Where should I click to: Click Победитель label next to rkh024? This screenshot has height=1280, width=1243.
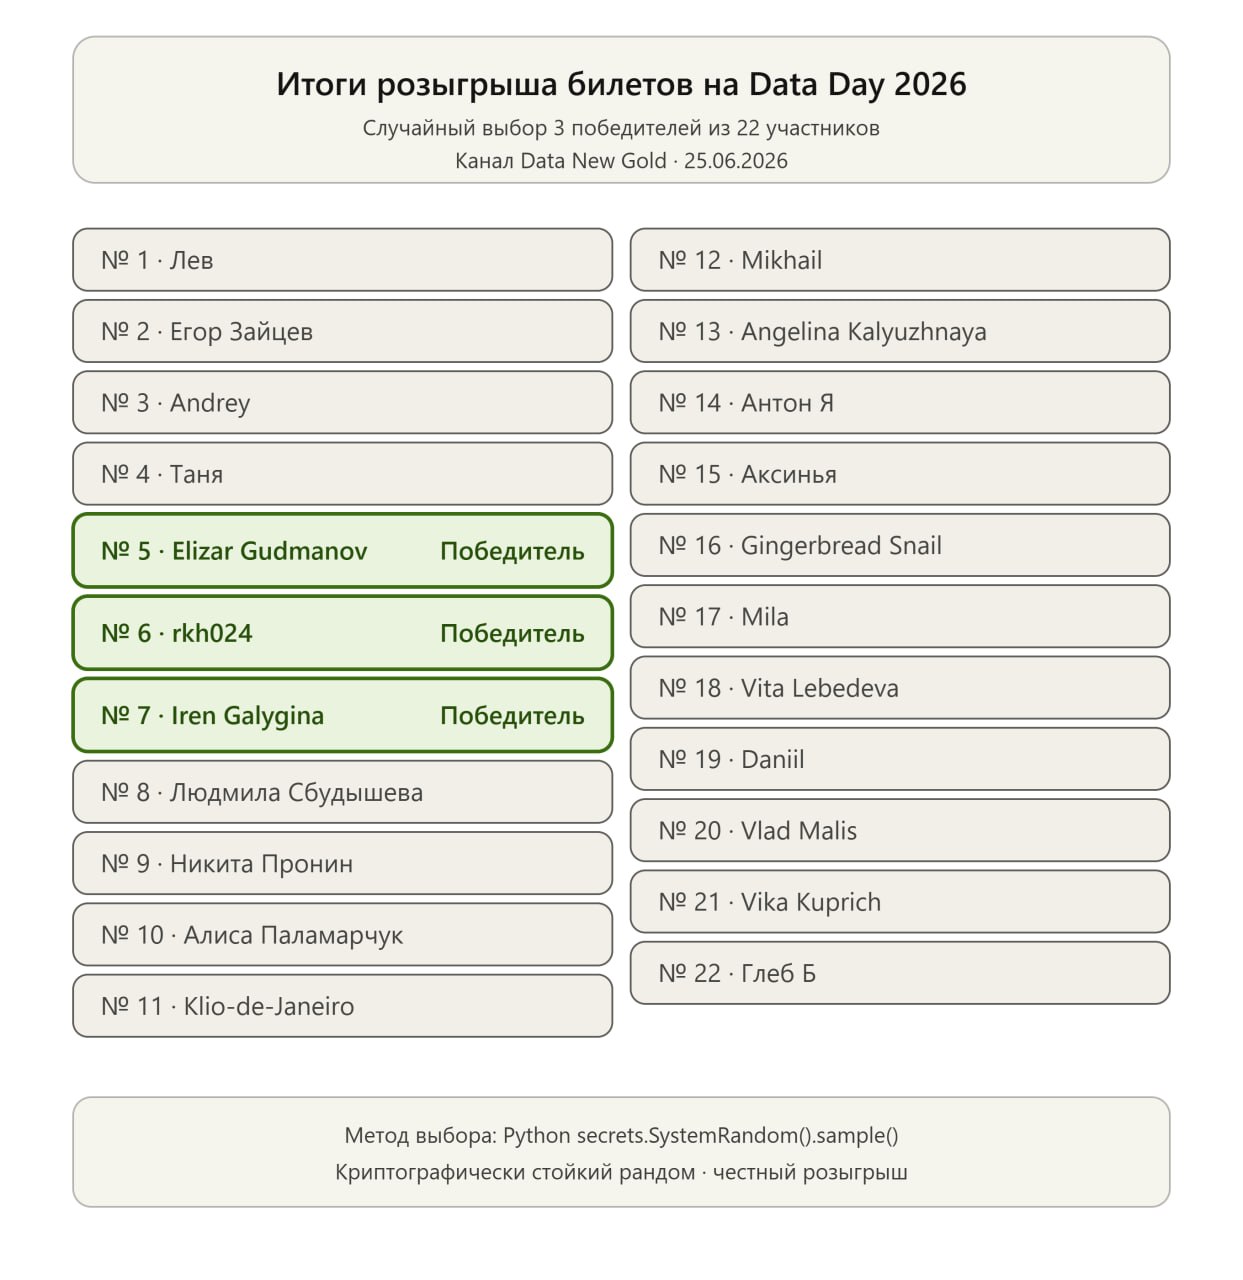coord(512,633)
